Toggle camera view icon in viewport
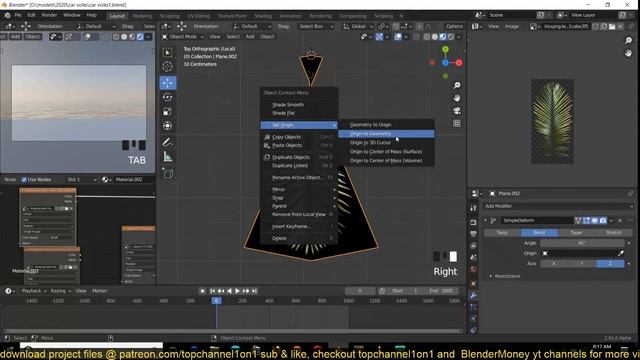The height and width of the screenshot is (360, 640). pos(457,111)
